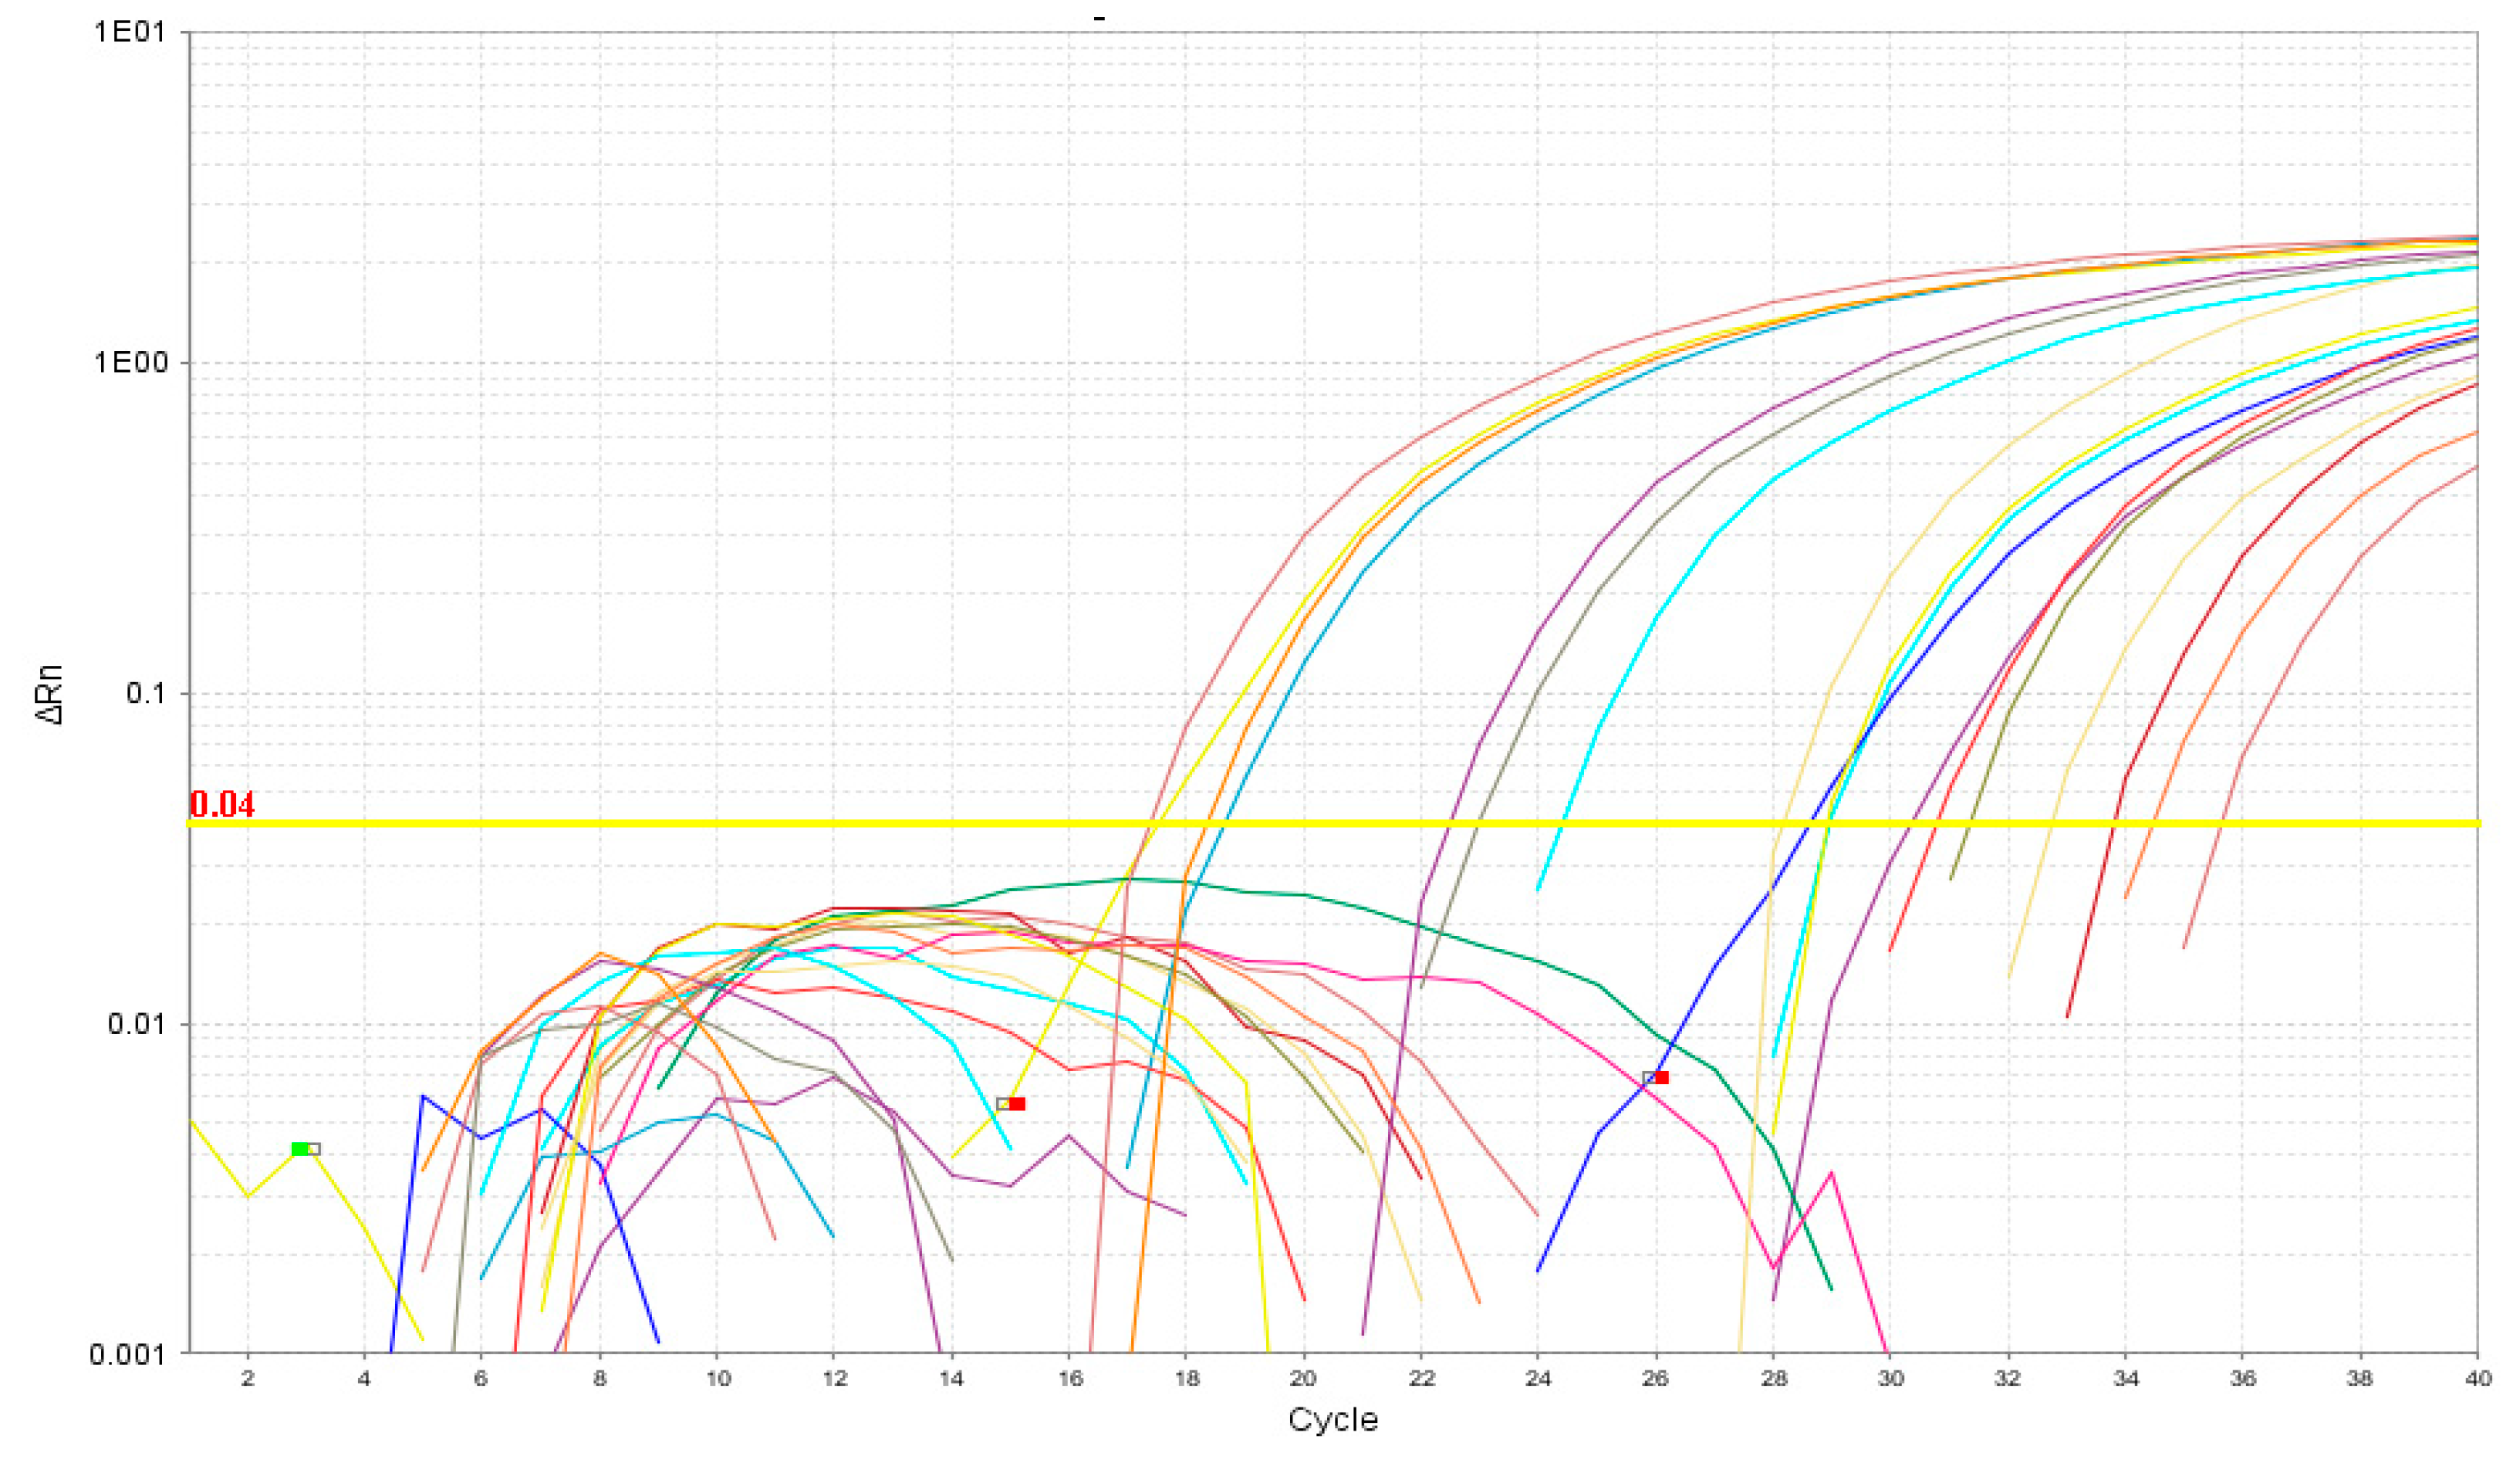Click the cycle 20 x-axis tick label
2520x1463 pixels.
[x=1303, y=1379]
